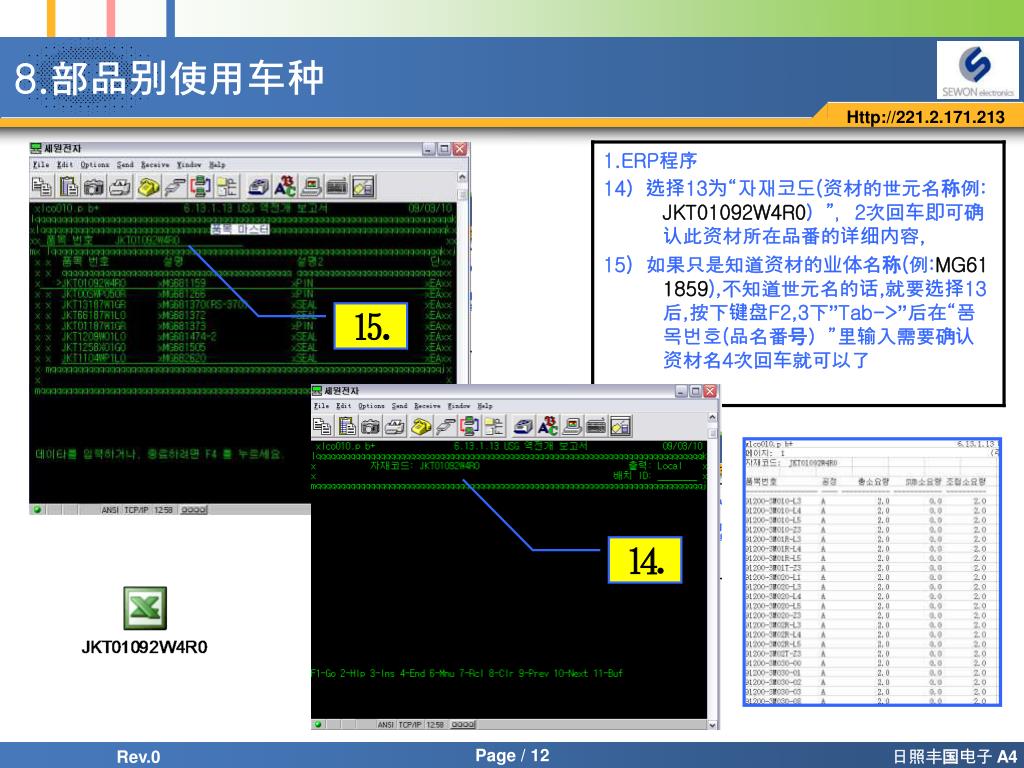1024x768 pixels.
Task: Click file transfer computers icon in back window
Action: click(200, 187)
